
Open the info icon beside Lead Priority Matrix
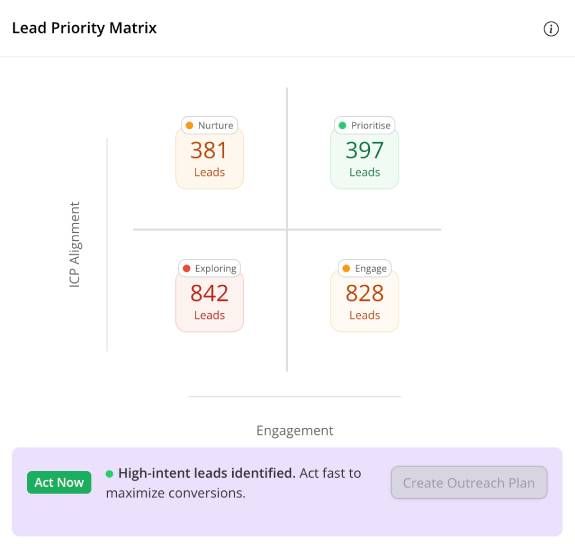tap(551, 29)
